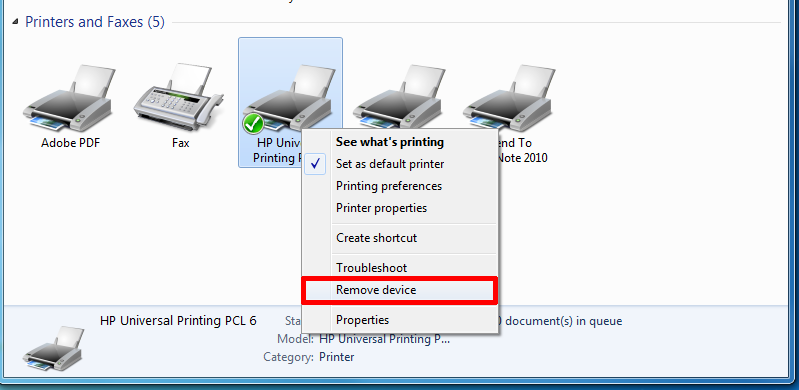Choose Troubleshoot from the context menu

coord(371,268)
